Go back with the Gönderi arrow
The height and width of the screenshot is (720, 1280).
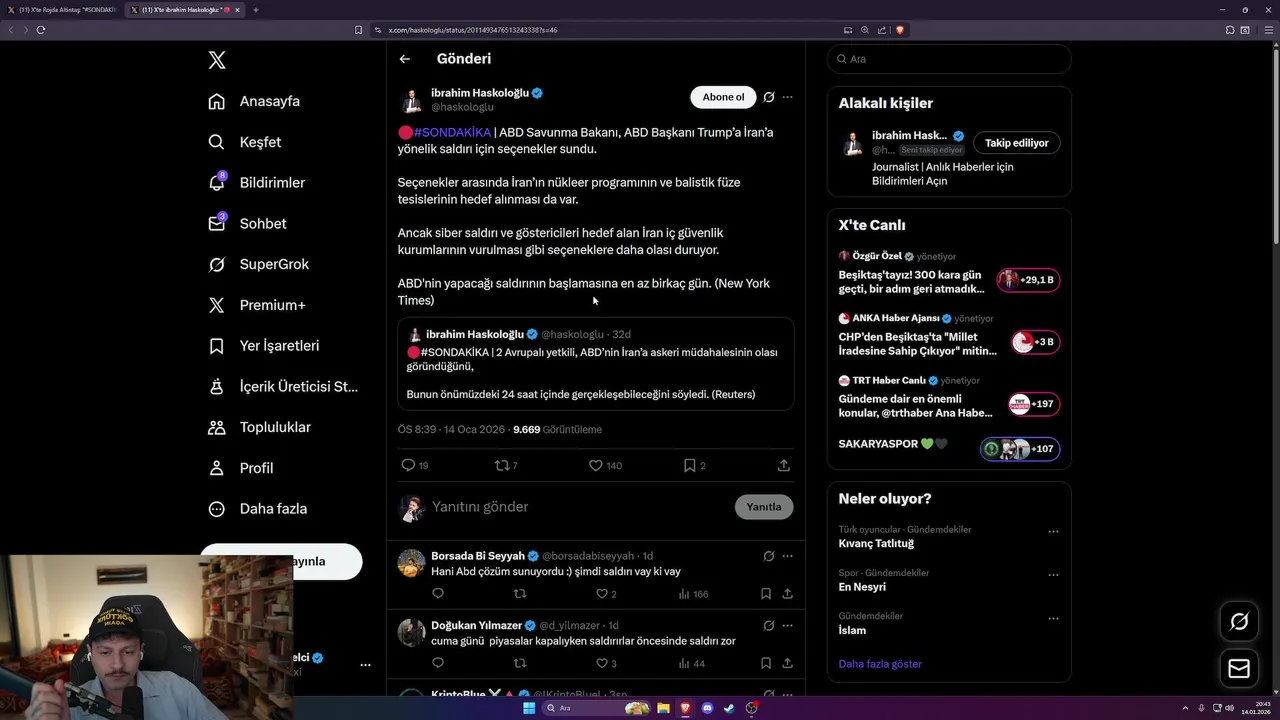coord(405,59)
